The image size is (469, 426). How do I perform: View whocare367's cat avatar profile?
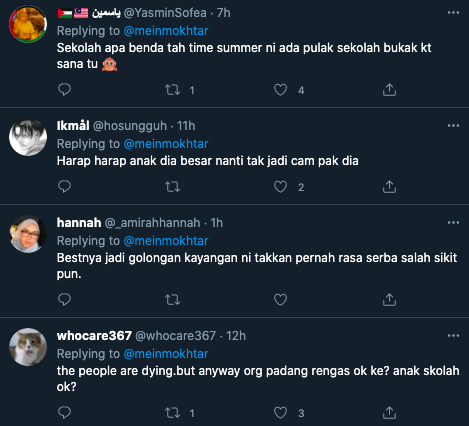[28, 347]
